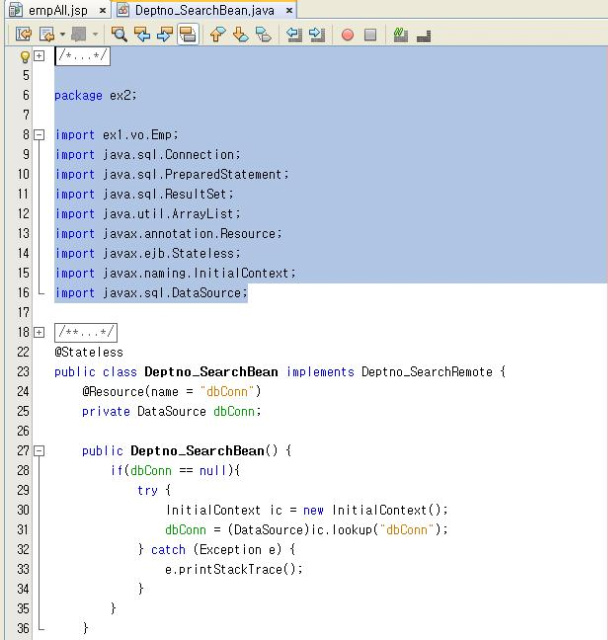Find next occurrence with right arrow icon
The width and height of the screenshot is (608, 640).
point(165,35)
